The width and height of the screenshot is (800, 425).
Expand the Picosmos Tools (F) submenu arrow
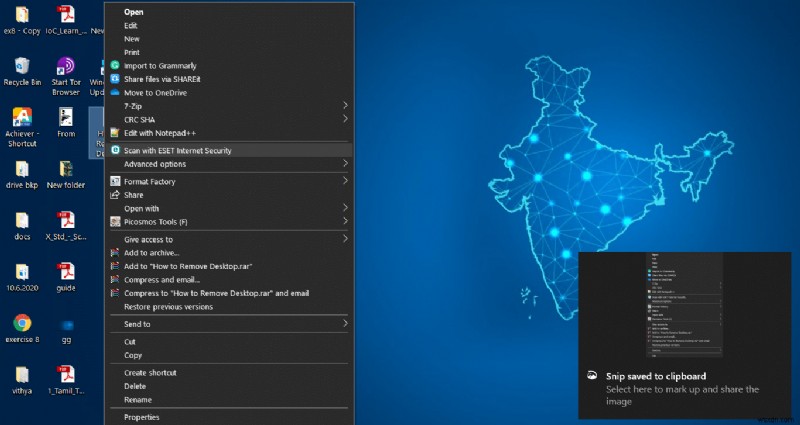coord(345,221)
